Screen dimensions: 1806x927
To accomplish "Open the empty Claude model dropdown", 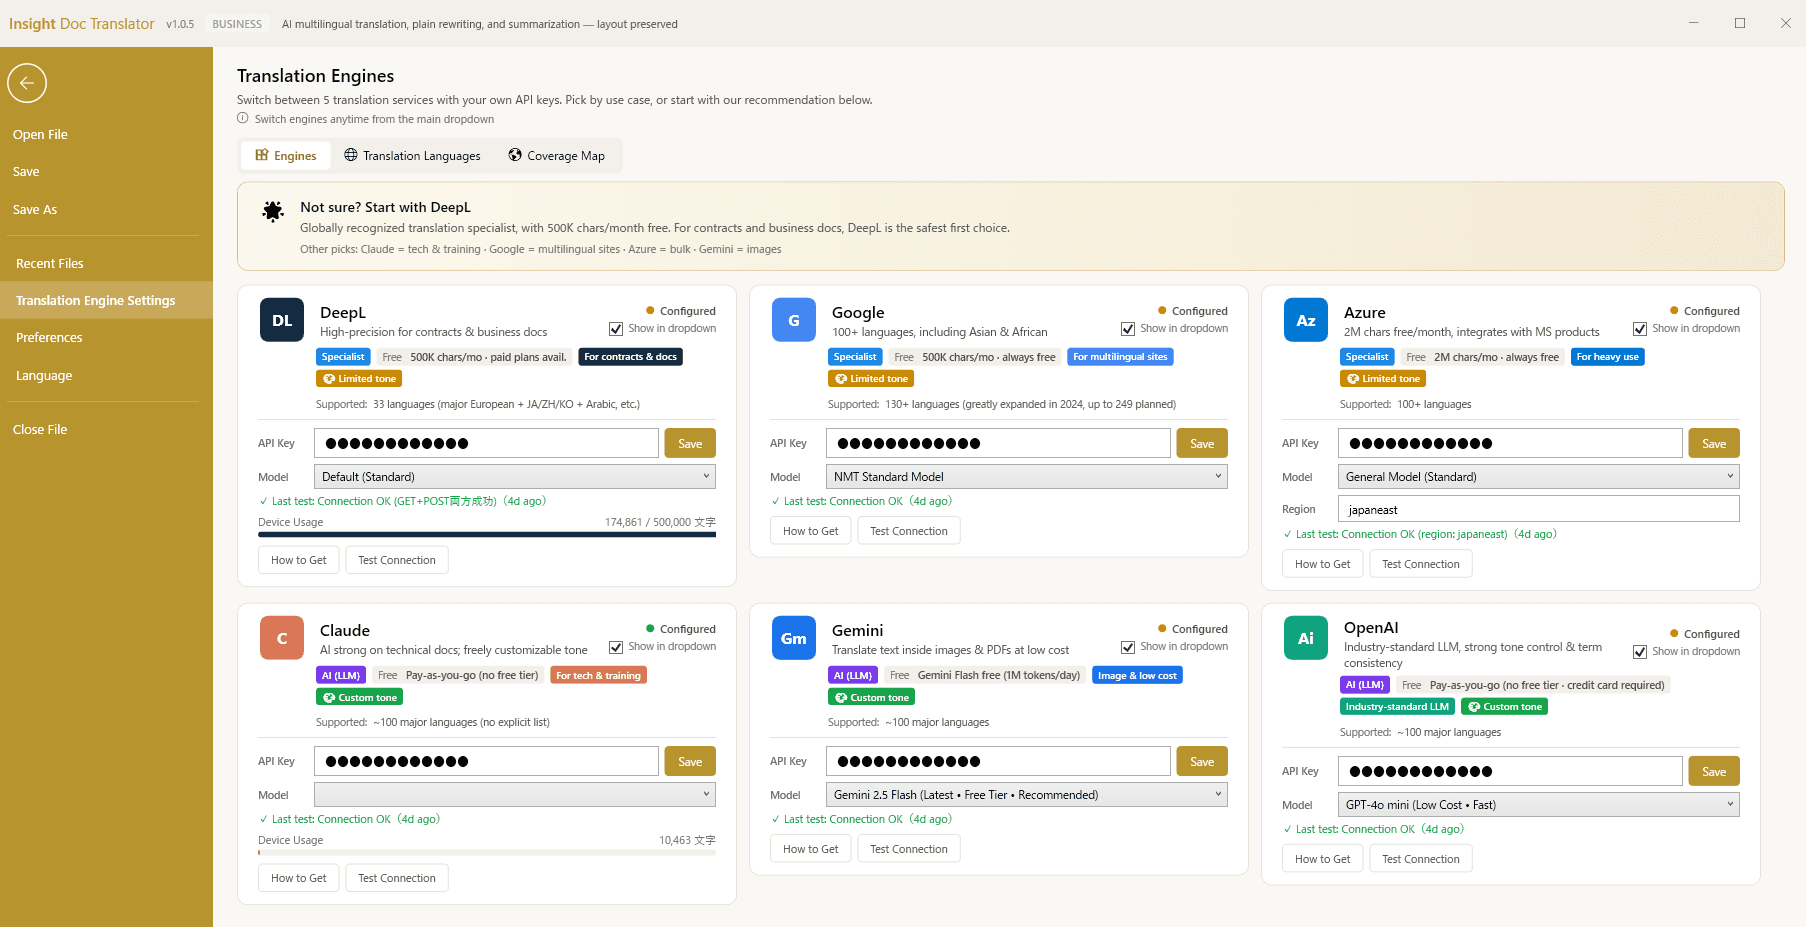I will [515, 795].
